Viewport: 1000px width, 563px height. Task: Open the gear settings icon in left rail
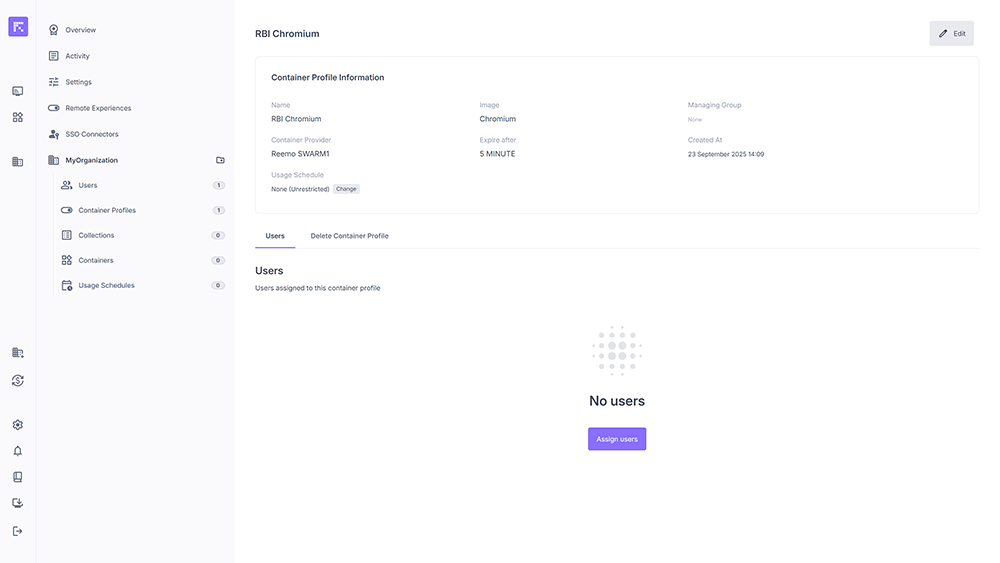pos(17,425)
